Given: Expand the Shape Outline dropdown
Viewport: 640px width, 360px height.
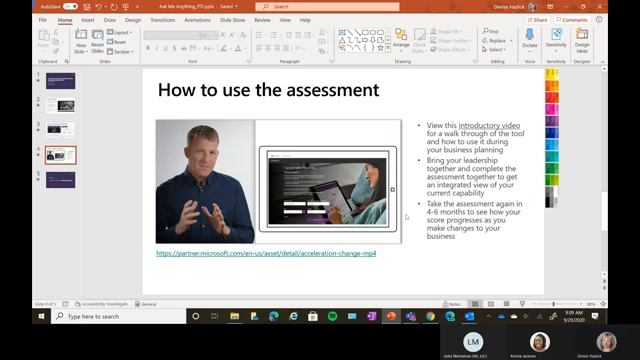Looking at the screenshot, I should tap(451, 40).
